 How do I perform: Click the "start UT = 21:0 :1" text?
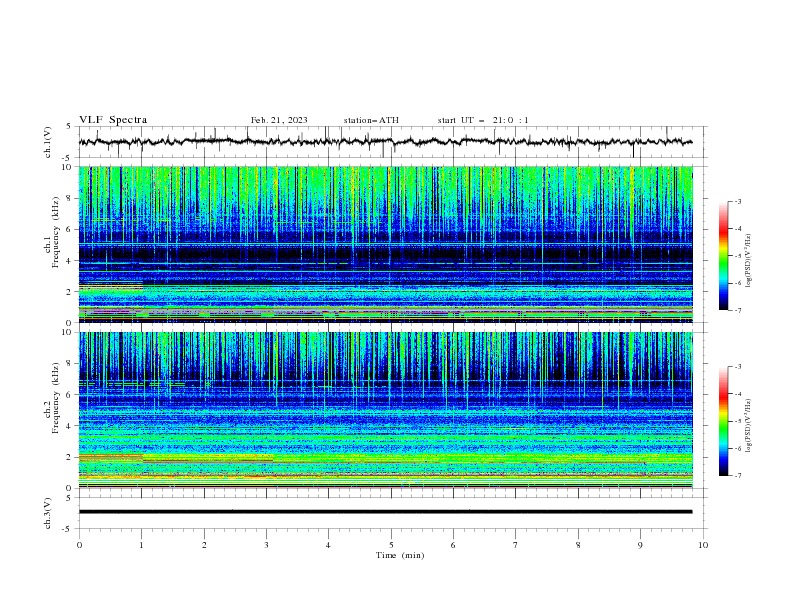pos(483,120)
